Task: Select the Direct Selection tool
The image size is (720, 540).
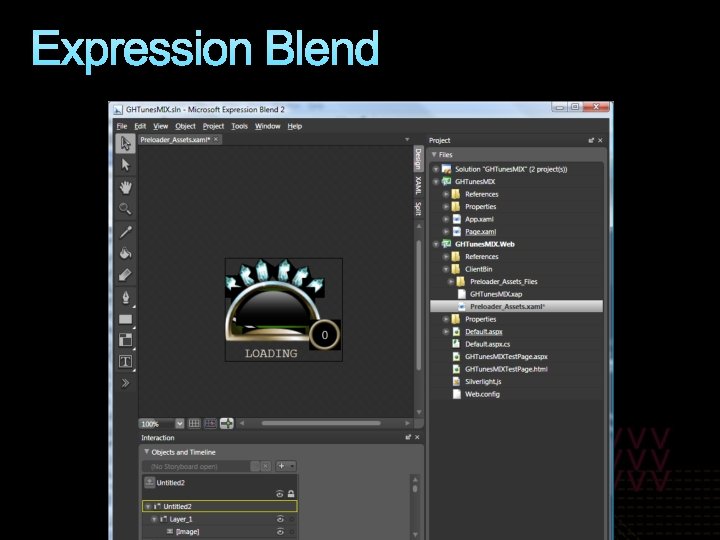Action: (x=125, y=165)
